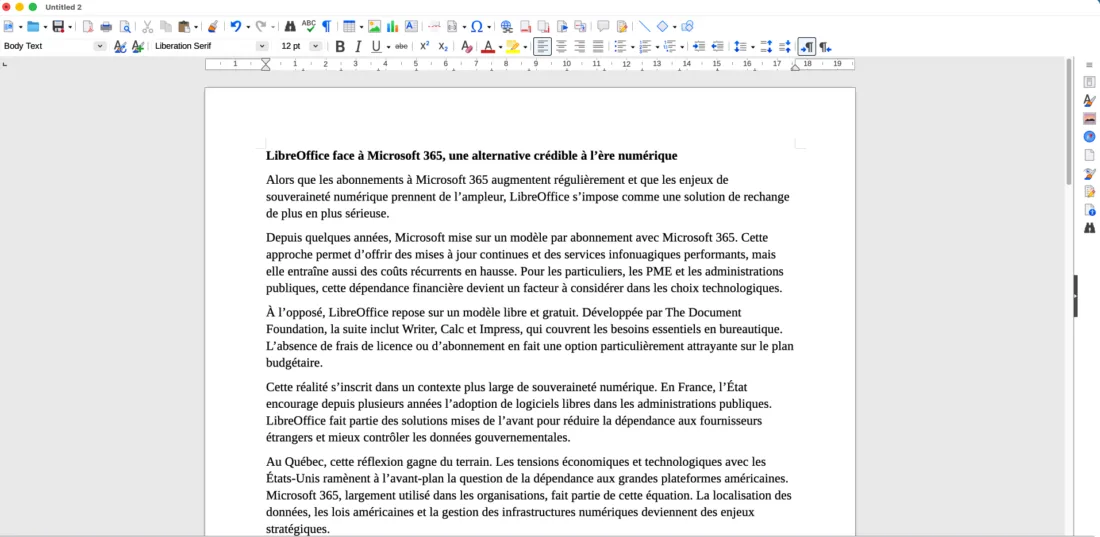1100x537 pixels.
Task: Set paragraph alignment to center
Action: [561, 46]
